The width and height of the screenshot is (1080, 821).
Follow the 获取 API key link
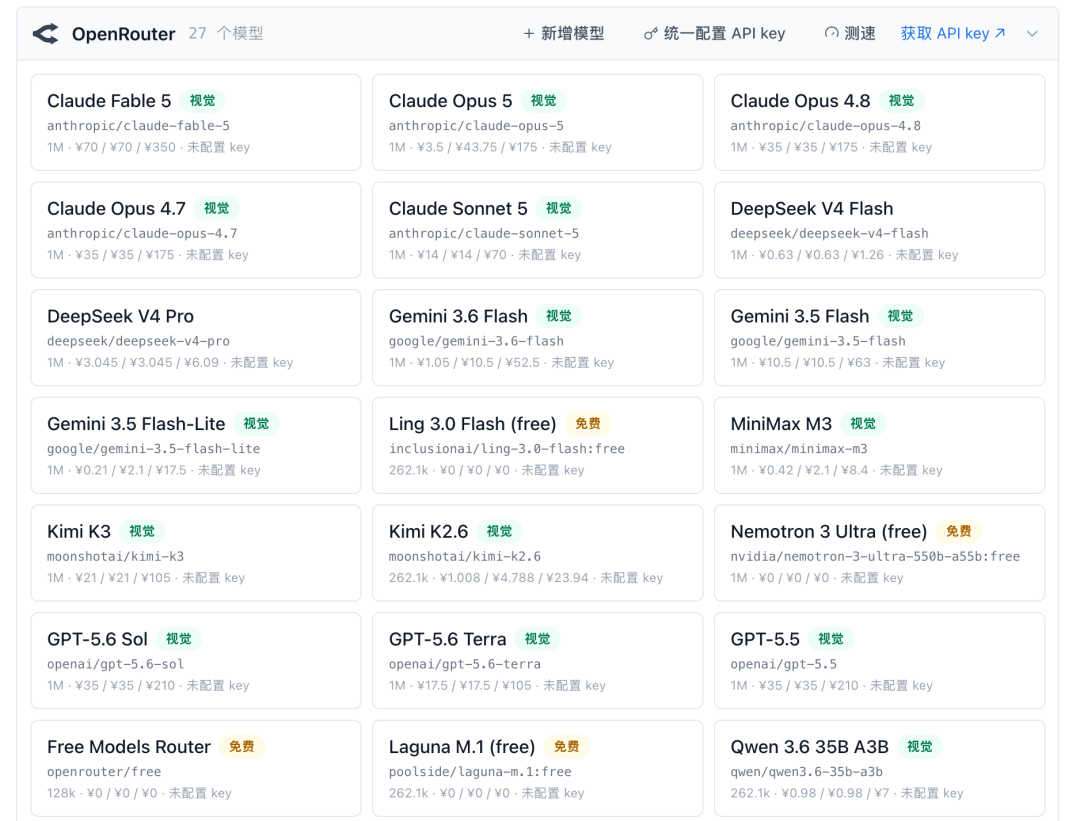click(953, 34)
